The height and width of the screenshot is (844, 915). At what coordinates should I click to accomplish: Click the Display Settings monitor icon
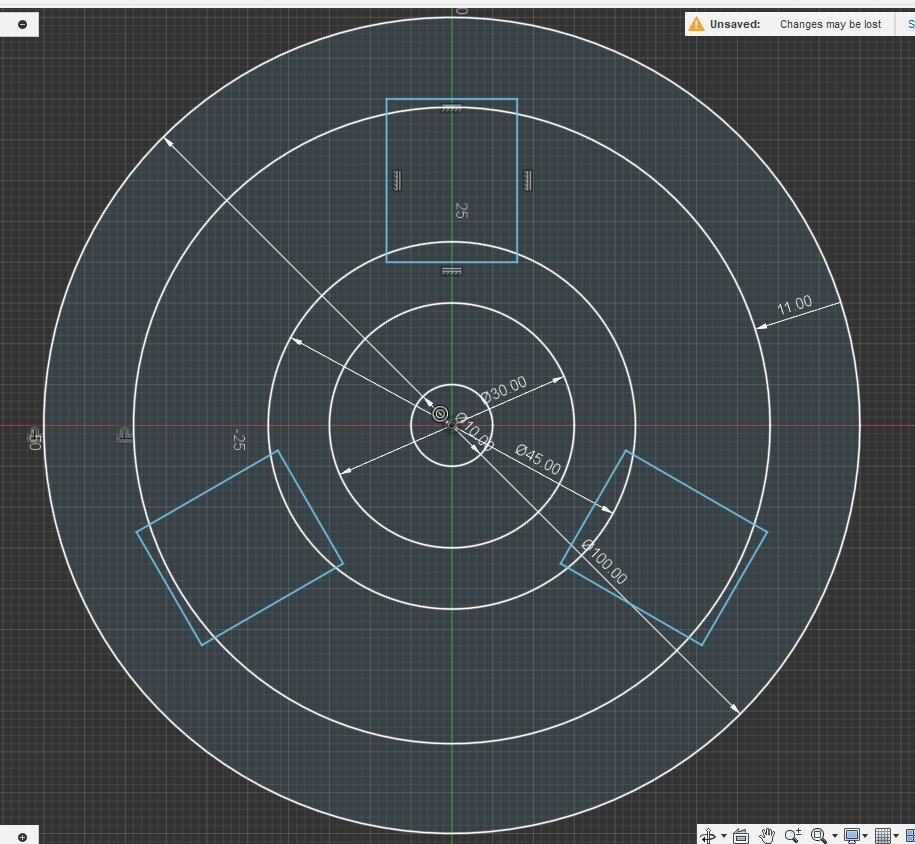coord(852,836)
